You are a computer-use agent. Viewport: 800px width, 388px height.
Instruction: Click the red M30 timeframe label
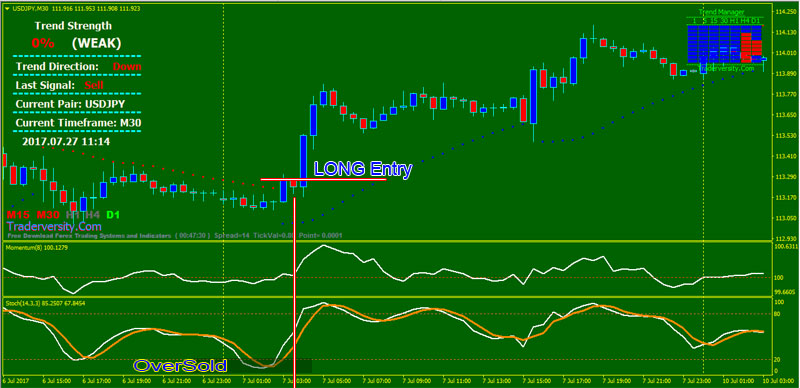pos(48,215)
